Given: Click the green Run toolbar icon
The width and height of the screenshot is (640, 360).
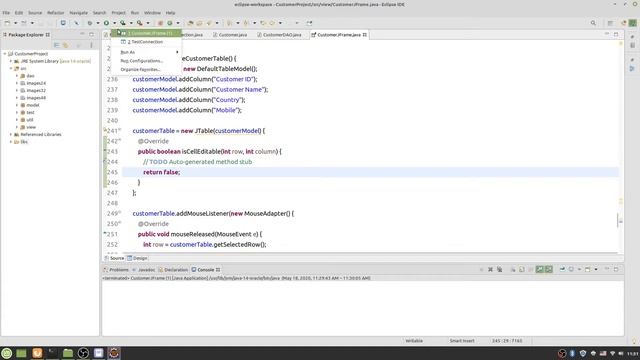Looking at the screenshot, I should pos(106,23).
